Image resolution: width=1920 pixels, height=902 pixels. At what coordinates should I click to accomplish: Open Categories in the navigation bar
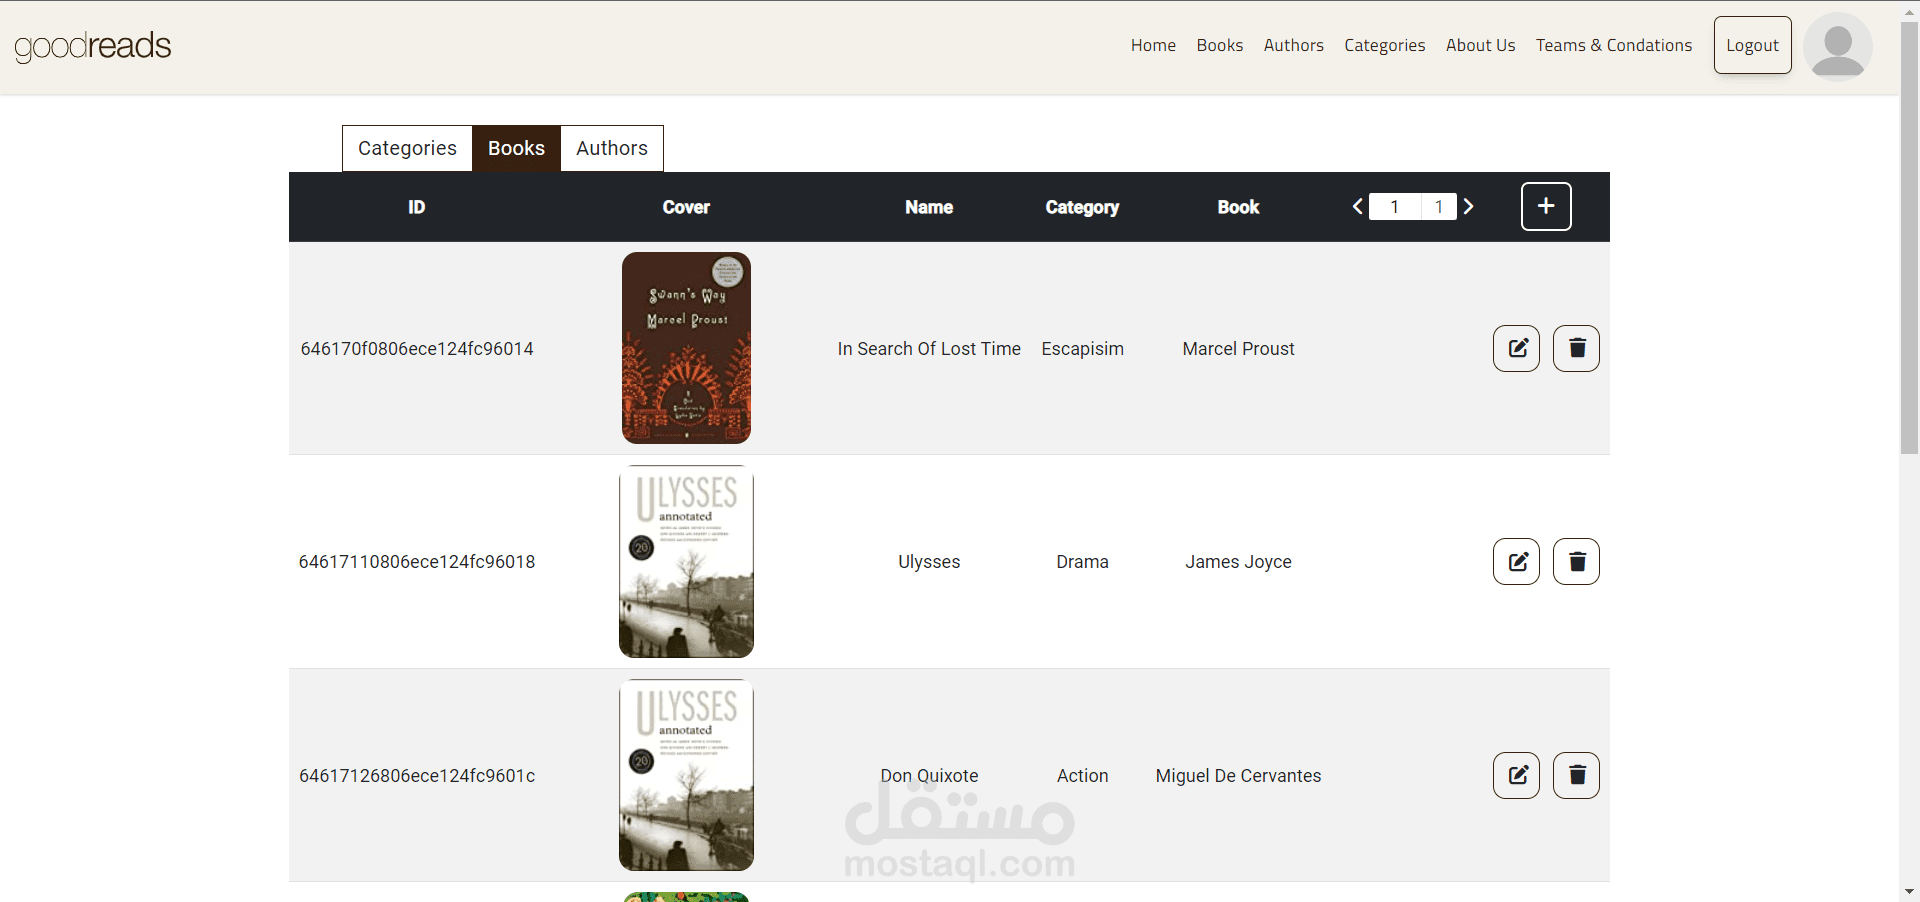[x=1385, y=45]
